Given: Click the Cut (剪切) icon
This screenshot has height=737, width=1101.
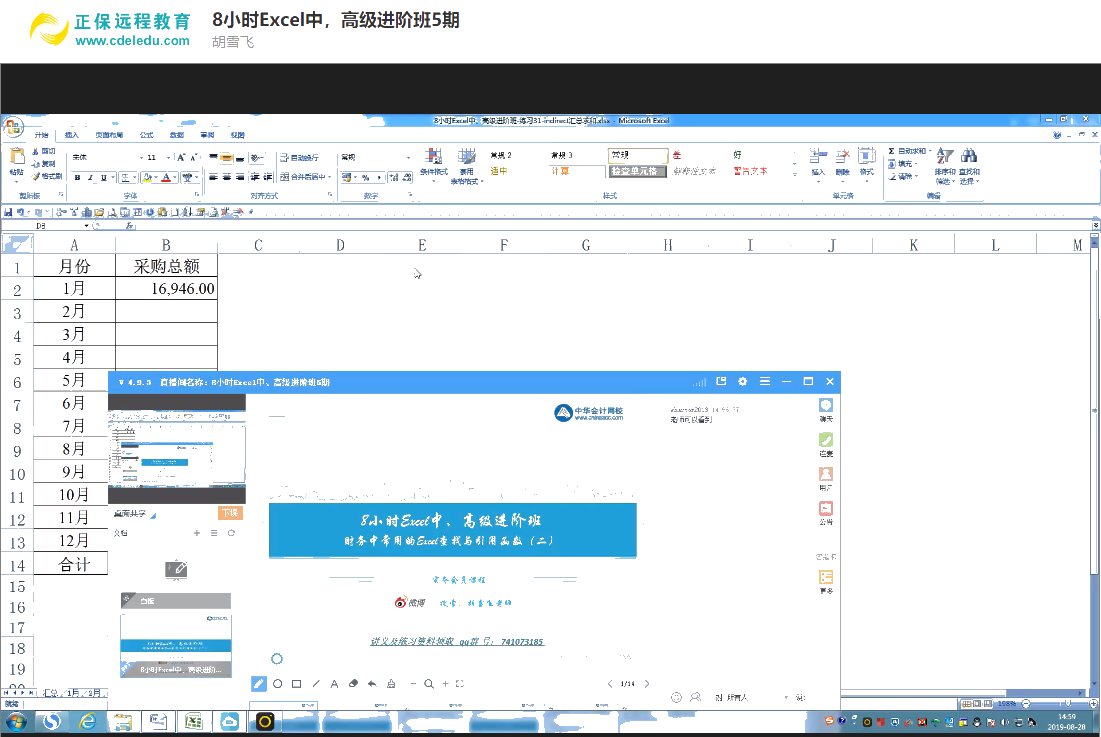Looking at the screenshot, I should click(44, 151).
